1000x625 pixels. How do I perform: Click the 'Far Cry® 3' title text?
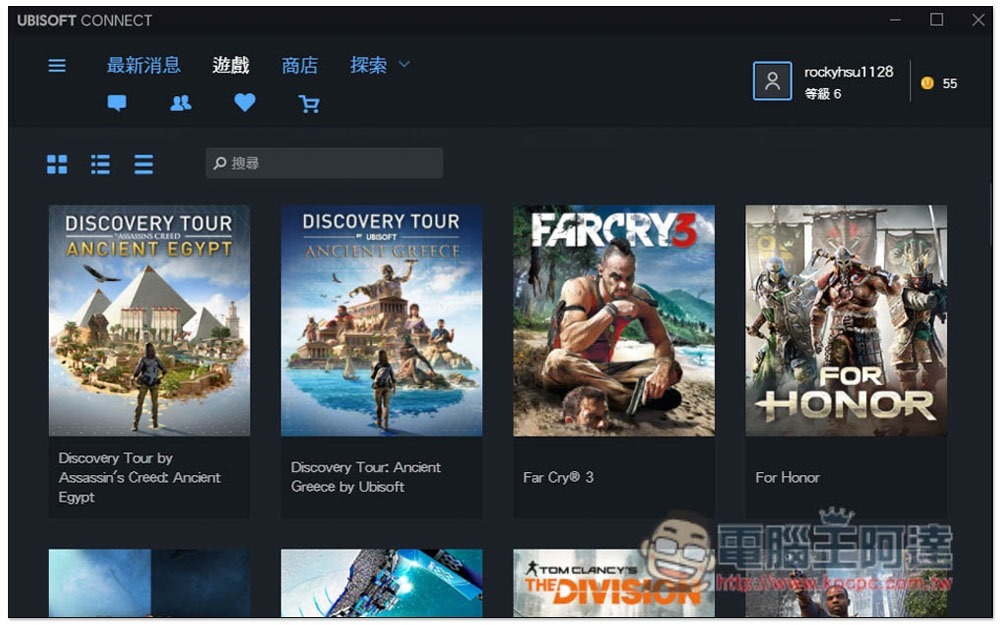point(558,477)
